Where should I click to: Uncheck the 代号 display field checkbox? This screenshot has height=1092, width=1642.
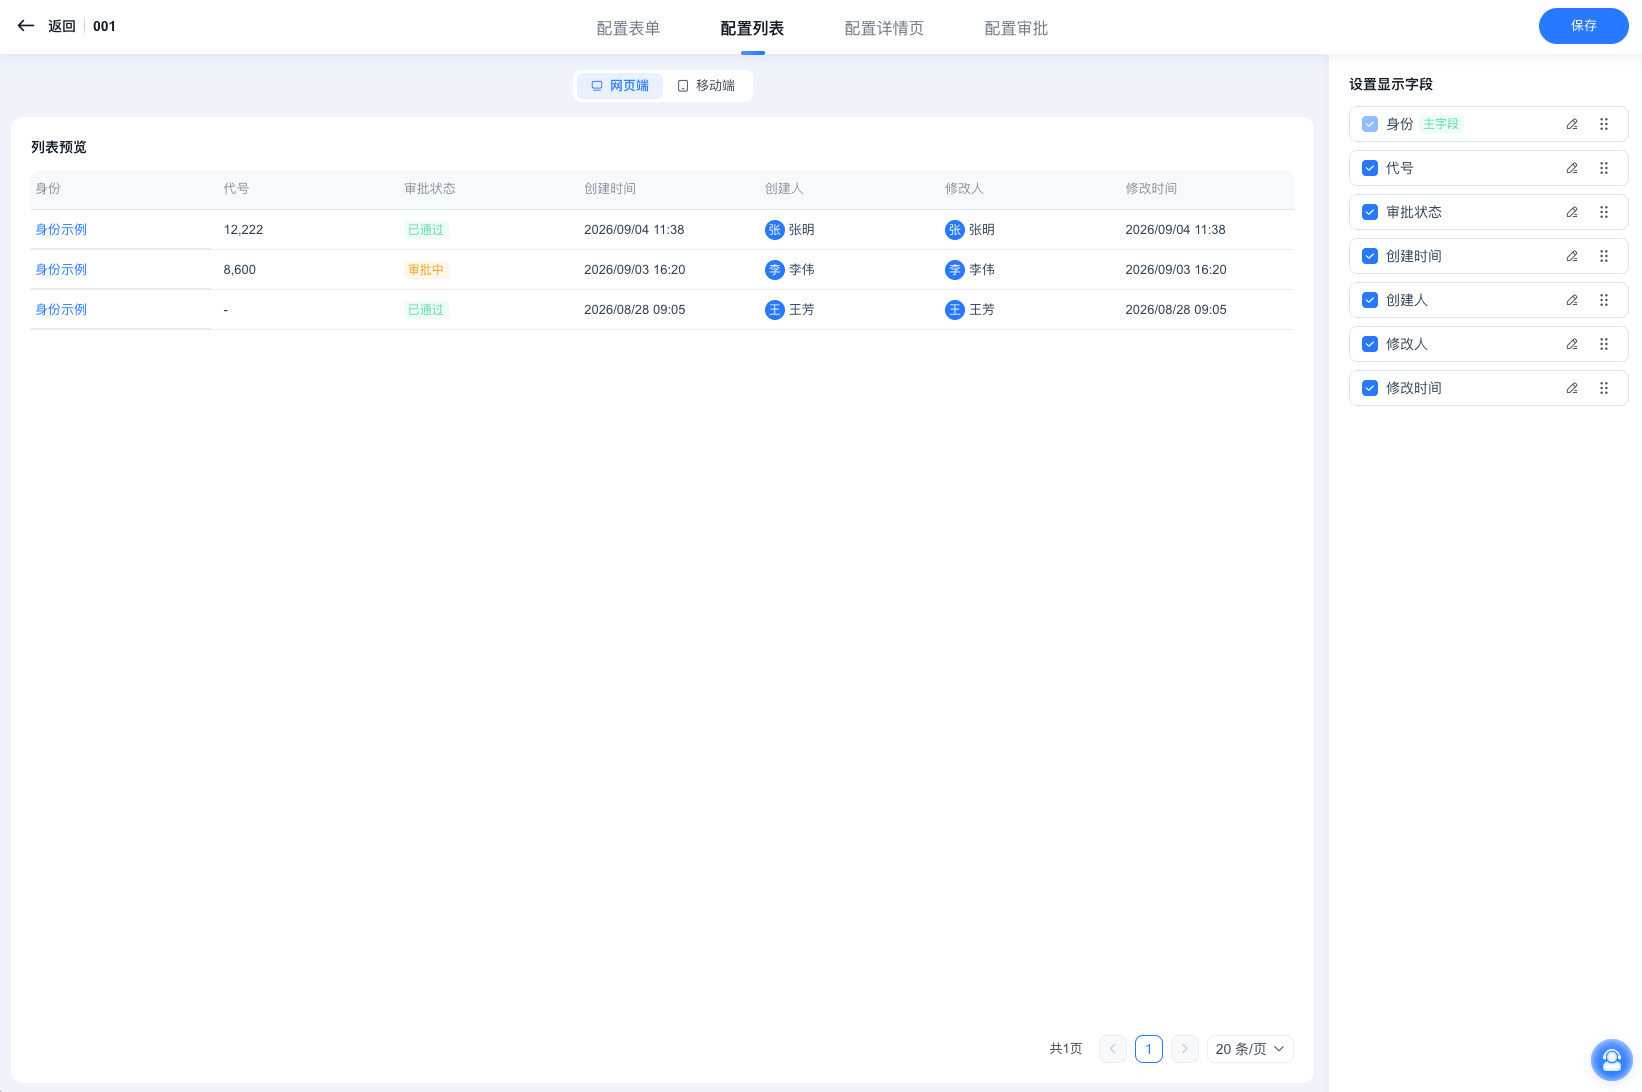[x=1370, y=168]
